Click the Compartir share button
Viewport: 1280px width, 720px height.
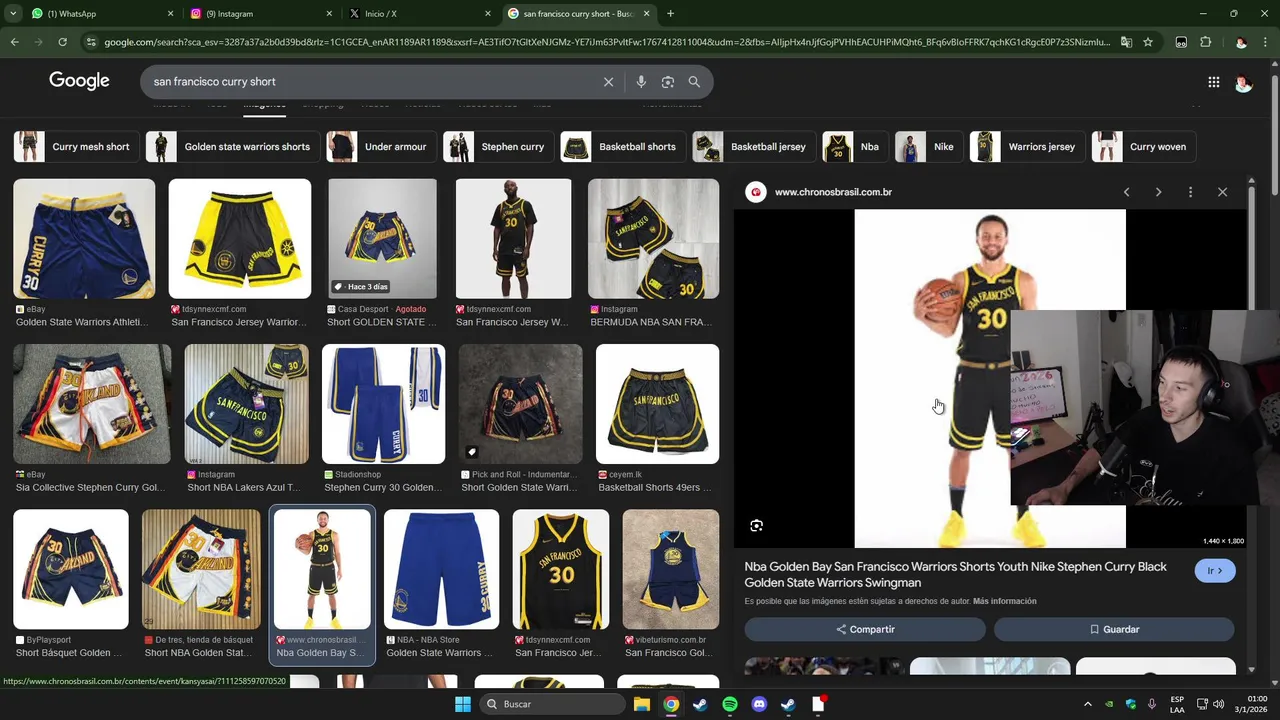click(865, 629)
